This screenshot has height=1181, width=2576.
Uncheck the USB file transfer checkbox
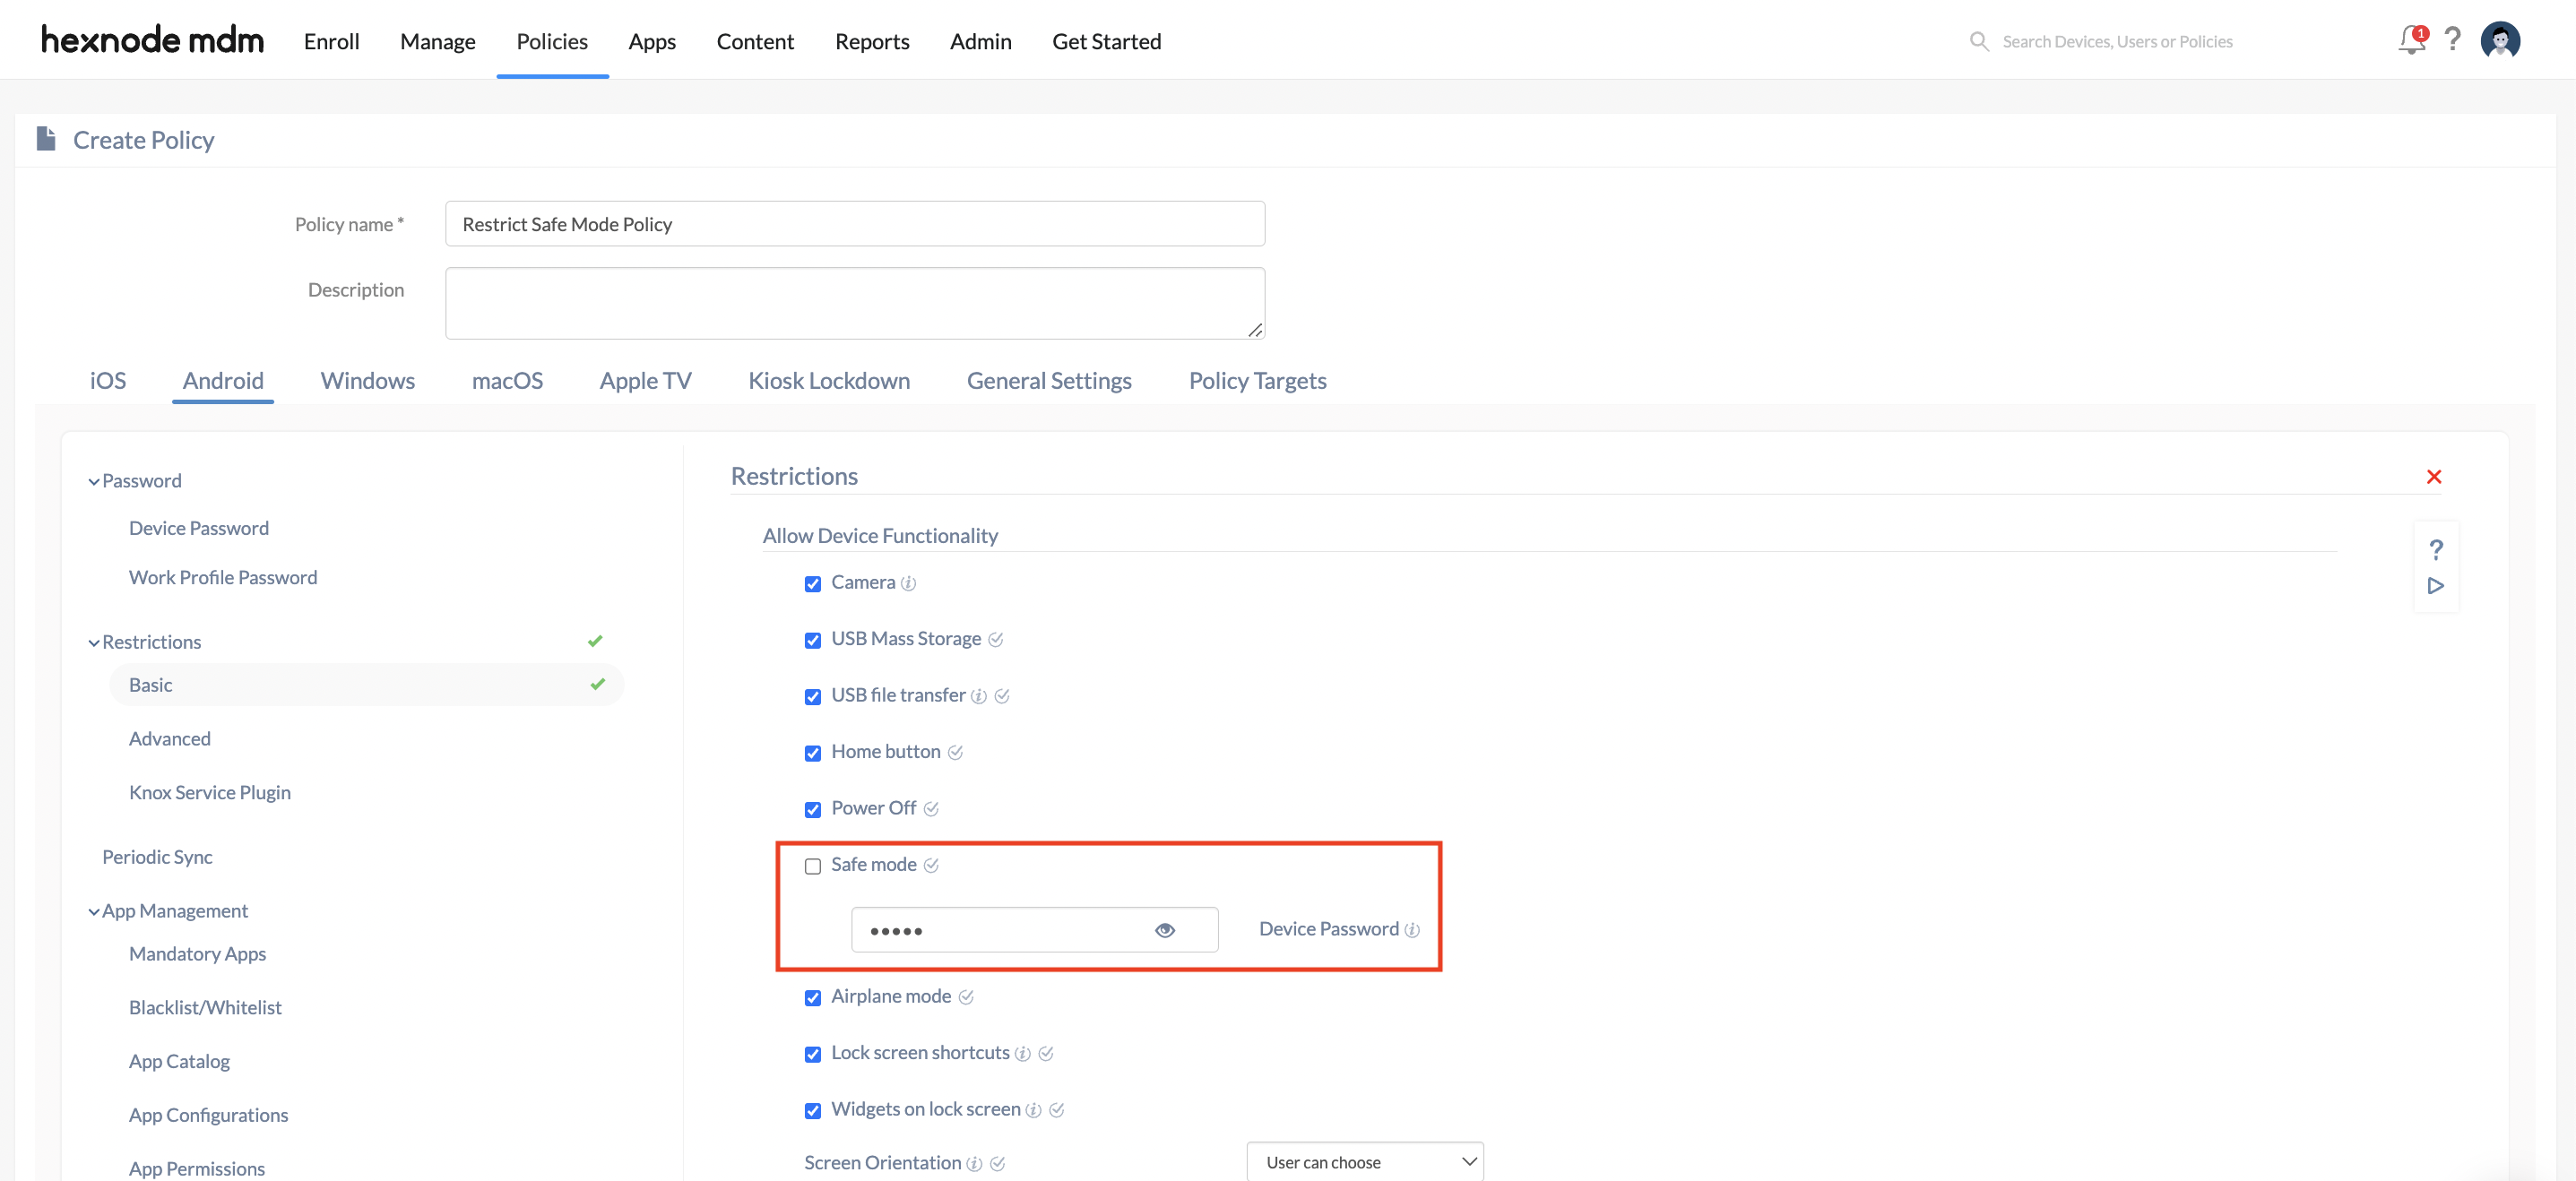[x=812, y=697]
